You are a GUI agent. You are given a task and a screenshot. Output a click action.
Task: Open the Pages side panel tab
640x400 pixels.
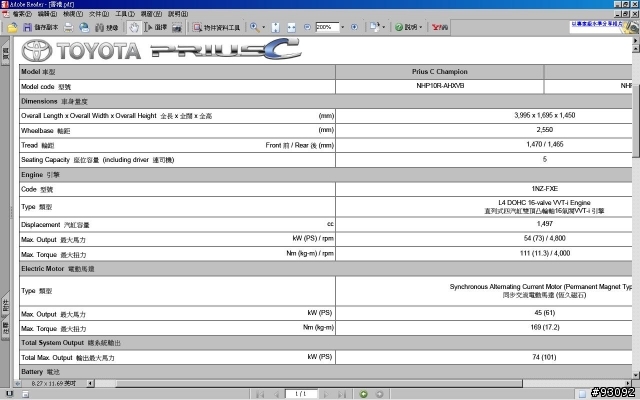tap(5, 53)
